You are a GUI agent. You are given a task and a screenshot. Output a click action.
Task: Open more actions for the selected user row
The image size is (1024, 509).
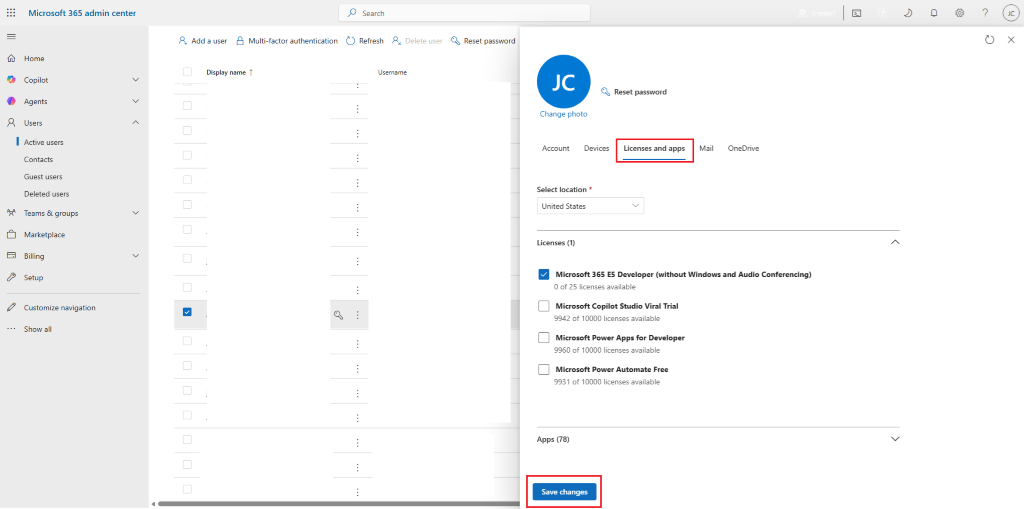(357, 315)
